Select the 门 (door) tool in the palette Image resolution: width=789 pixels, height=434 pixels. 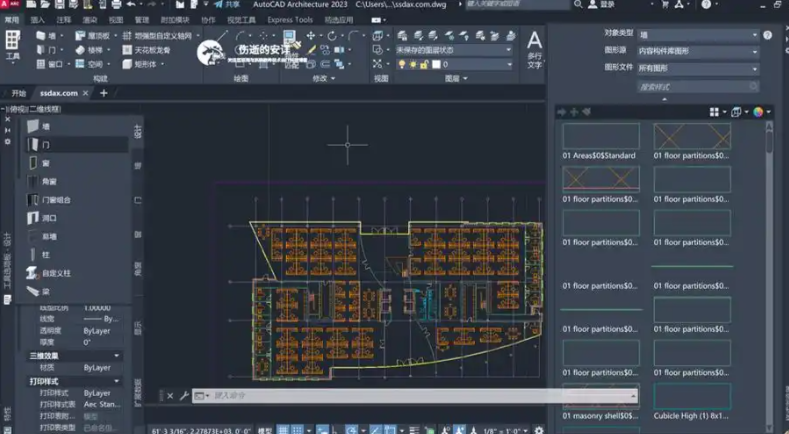[x=46, y=145]
